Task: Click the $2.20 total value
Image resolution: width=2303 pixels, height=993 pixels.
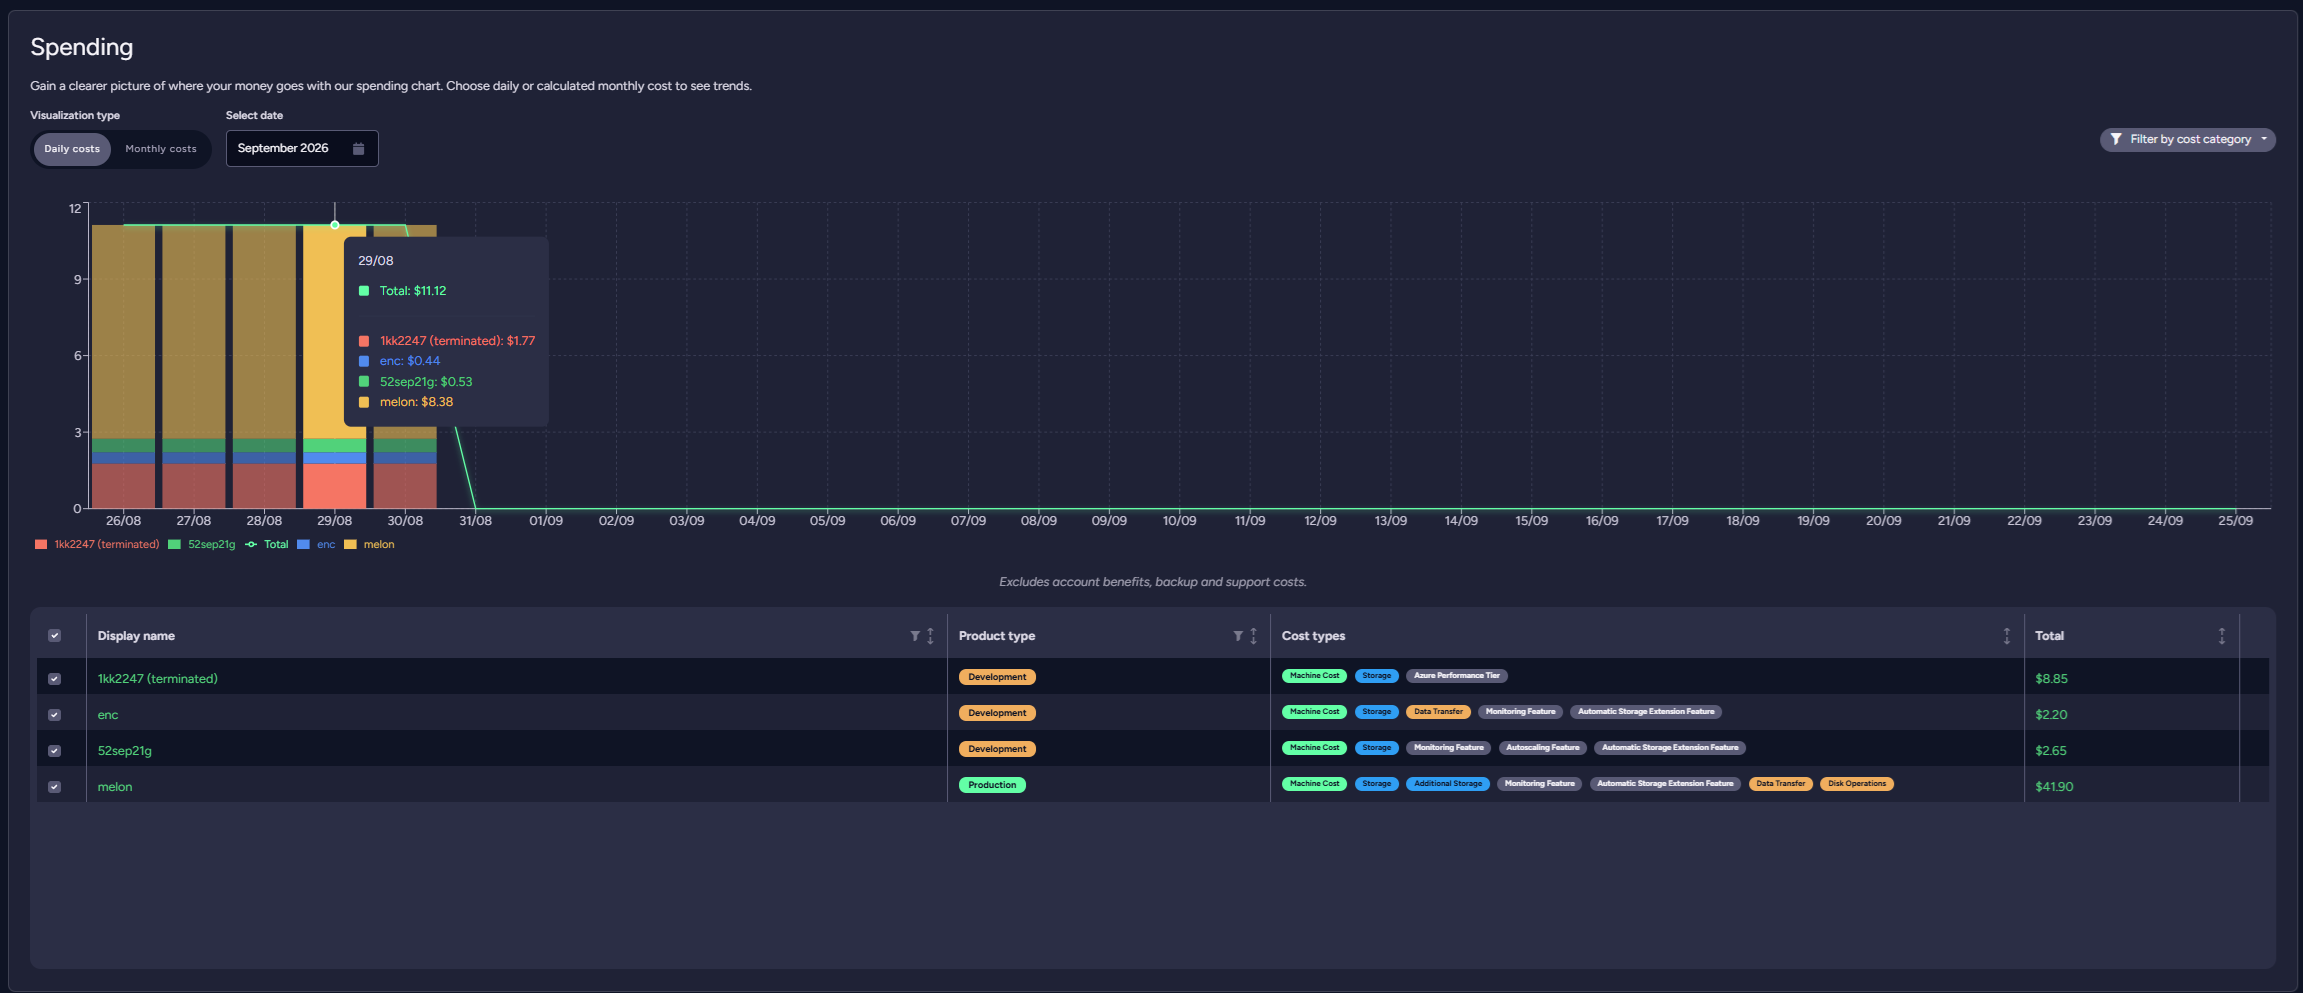Action: [2051, 715]
